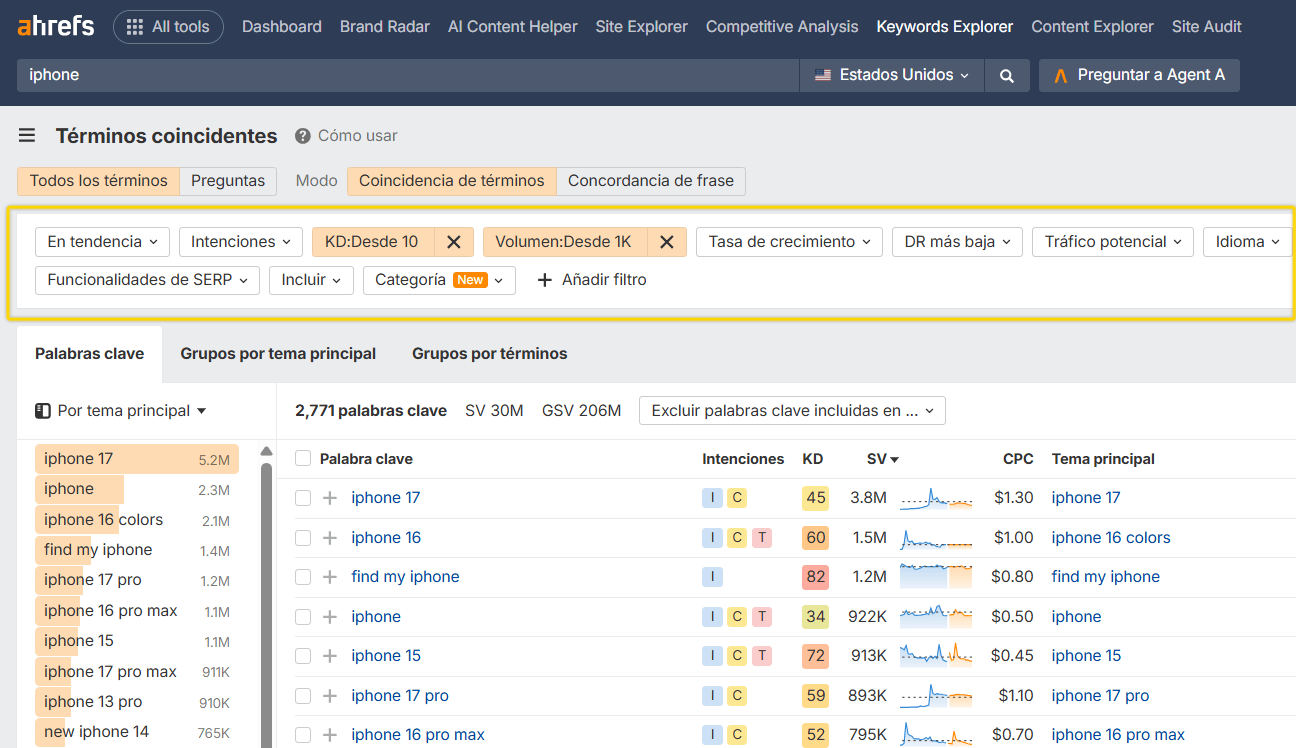Click the plus icon next to find my iphone
Viewport: 1296px width, 748px height.
point(330,577)
